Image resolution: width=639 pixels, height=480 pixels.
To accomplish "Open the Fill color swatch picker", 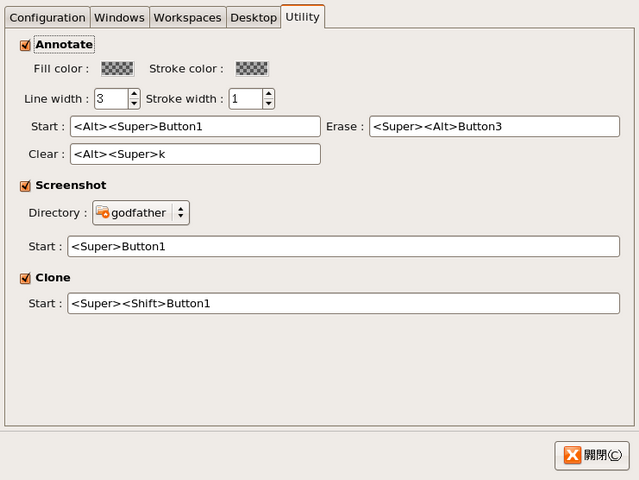I will (117, 68).
